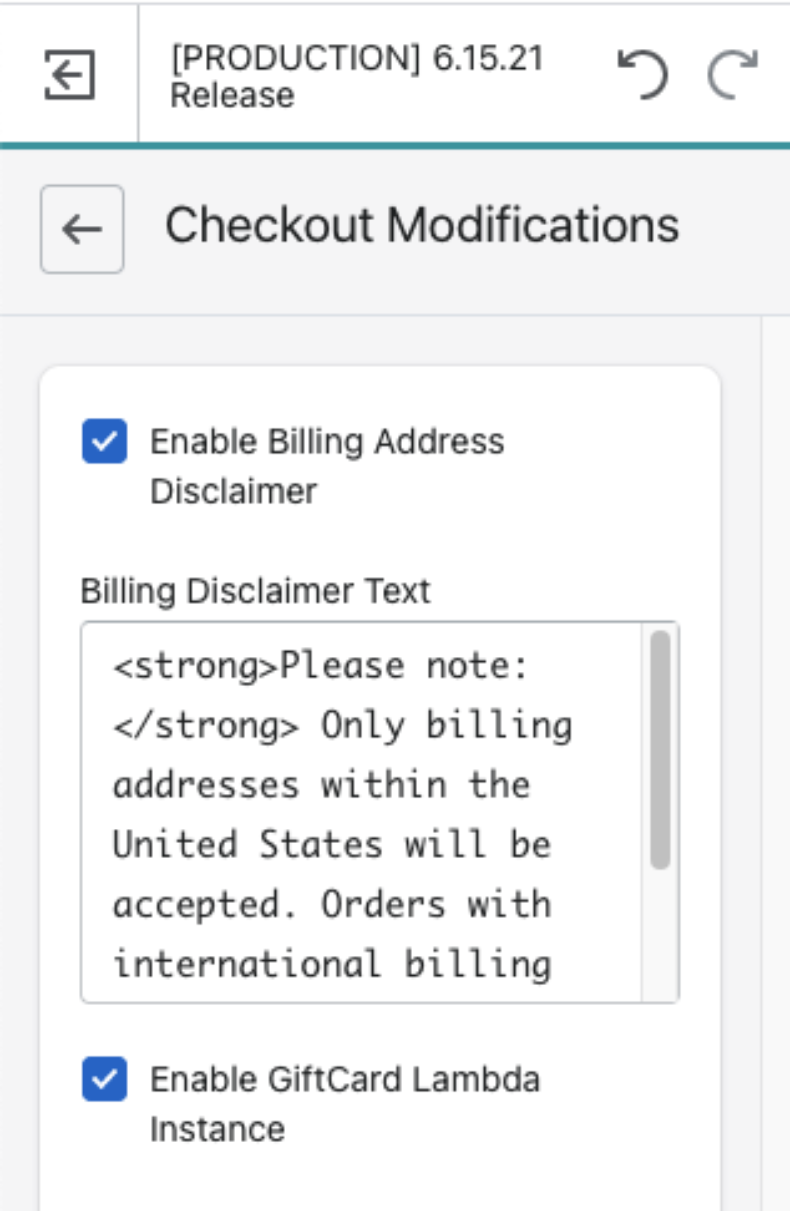Click the redo arrow icon
This screenshot has width=790, height=1211.
(733, 74)
